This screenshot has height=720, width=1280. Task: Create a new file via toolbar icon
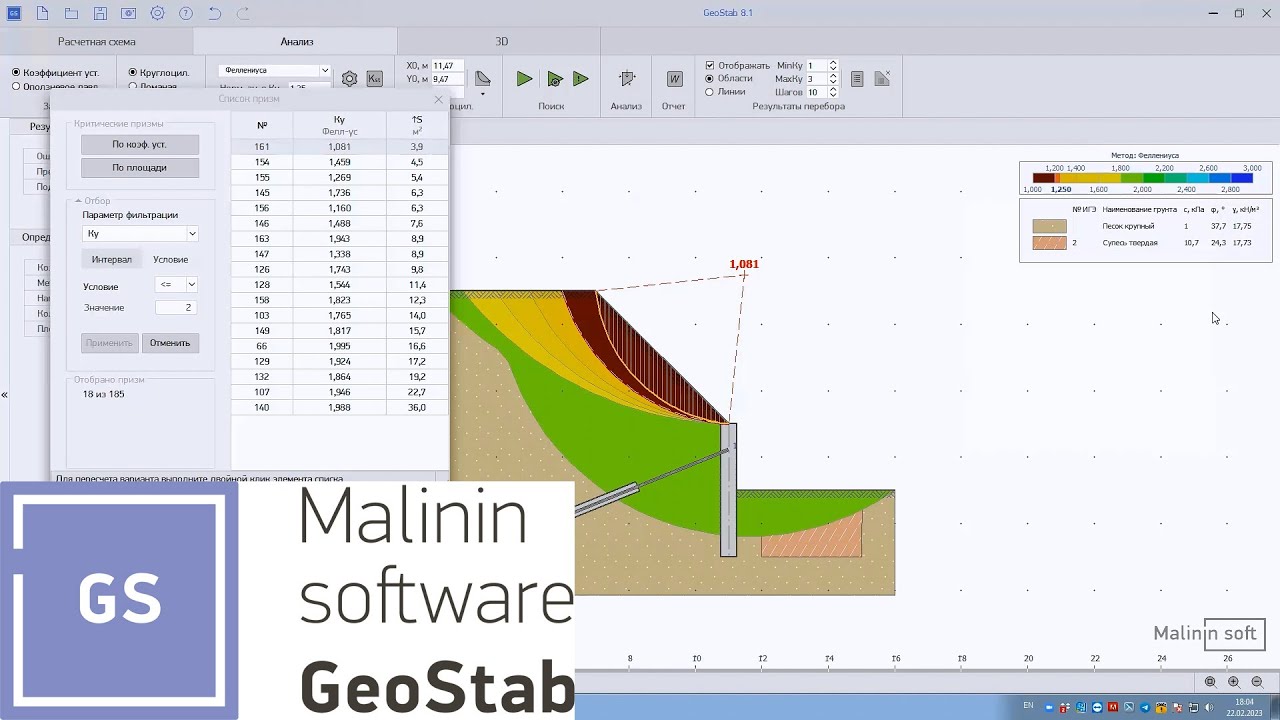[x=42, y=13]
